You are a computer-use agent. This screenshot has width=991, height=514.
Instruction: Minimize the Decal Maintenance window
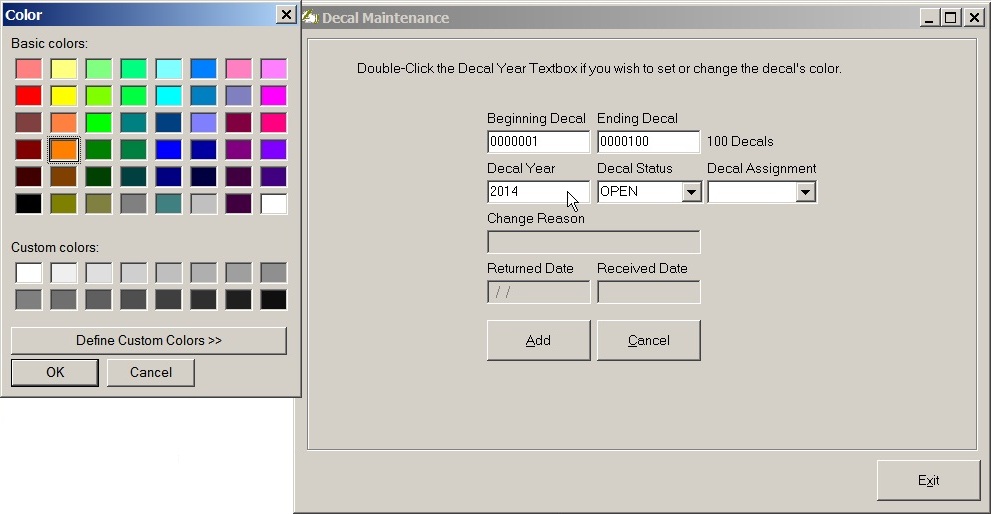931,18
